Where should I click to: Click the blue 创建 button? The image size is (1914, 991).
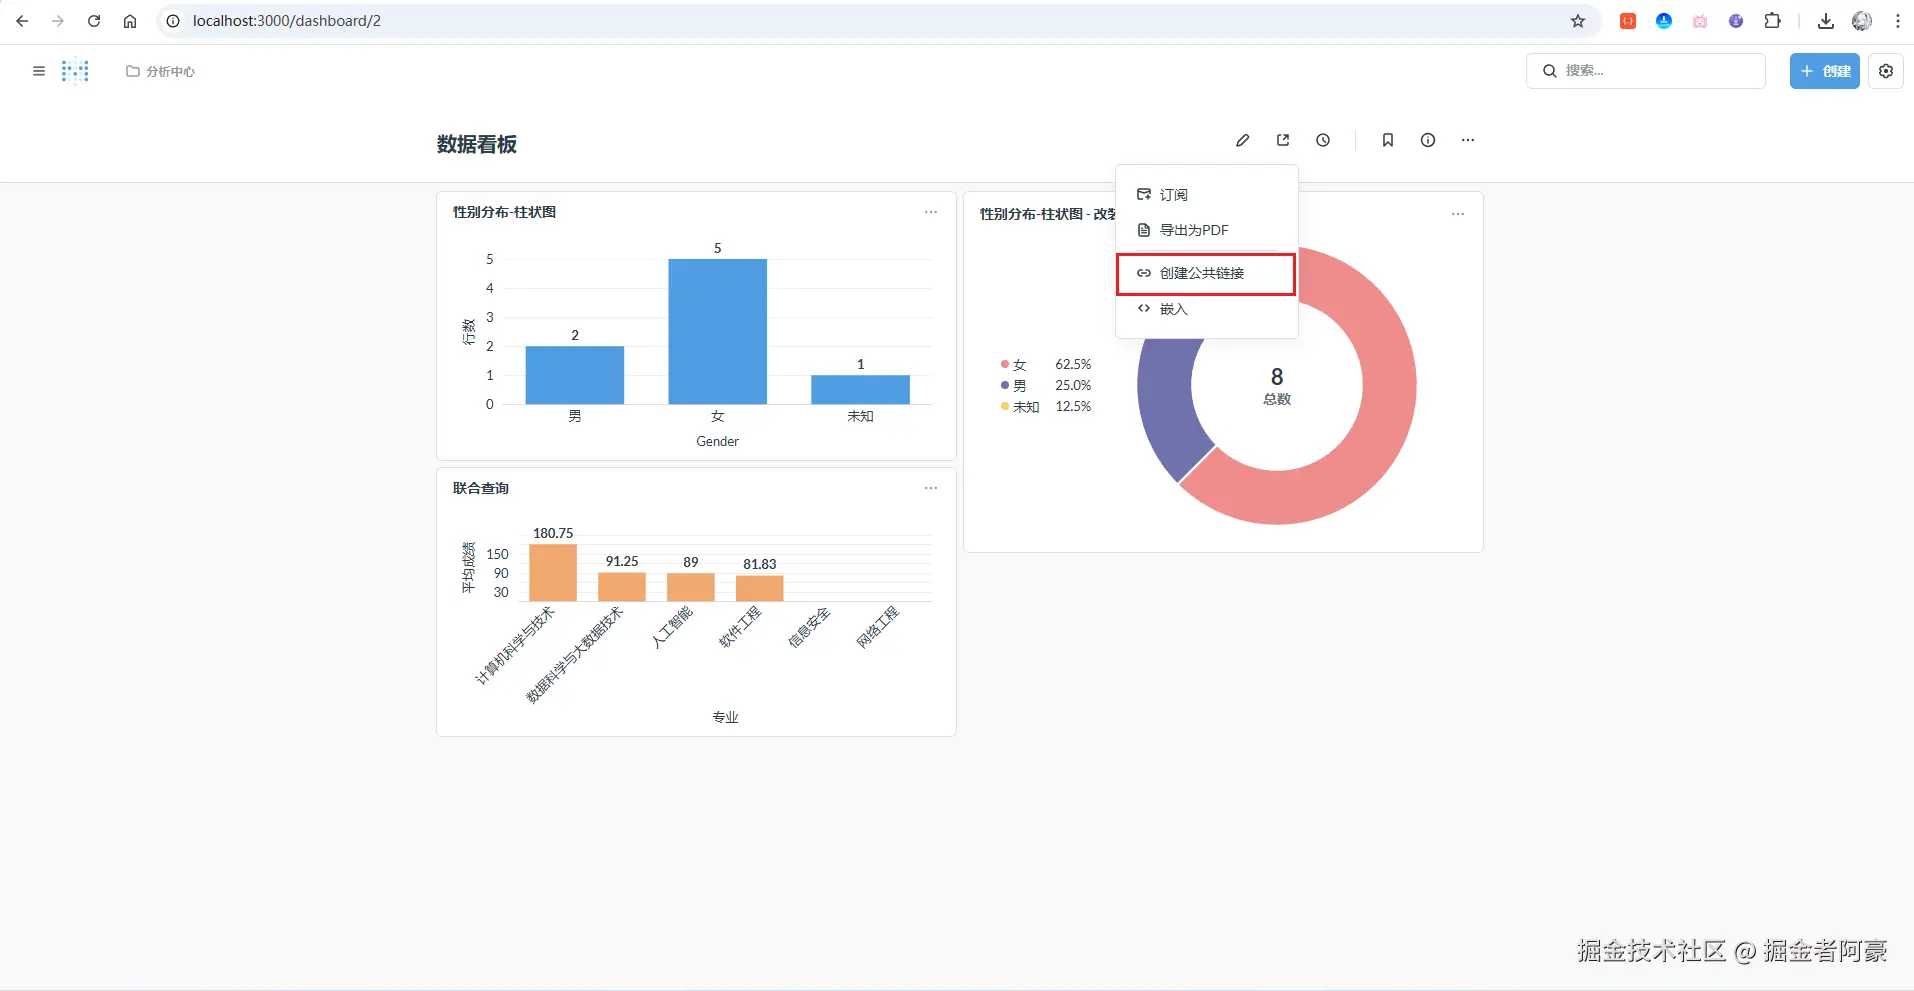click(x=1824, y=71)
